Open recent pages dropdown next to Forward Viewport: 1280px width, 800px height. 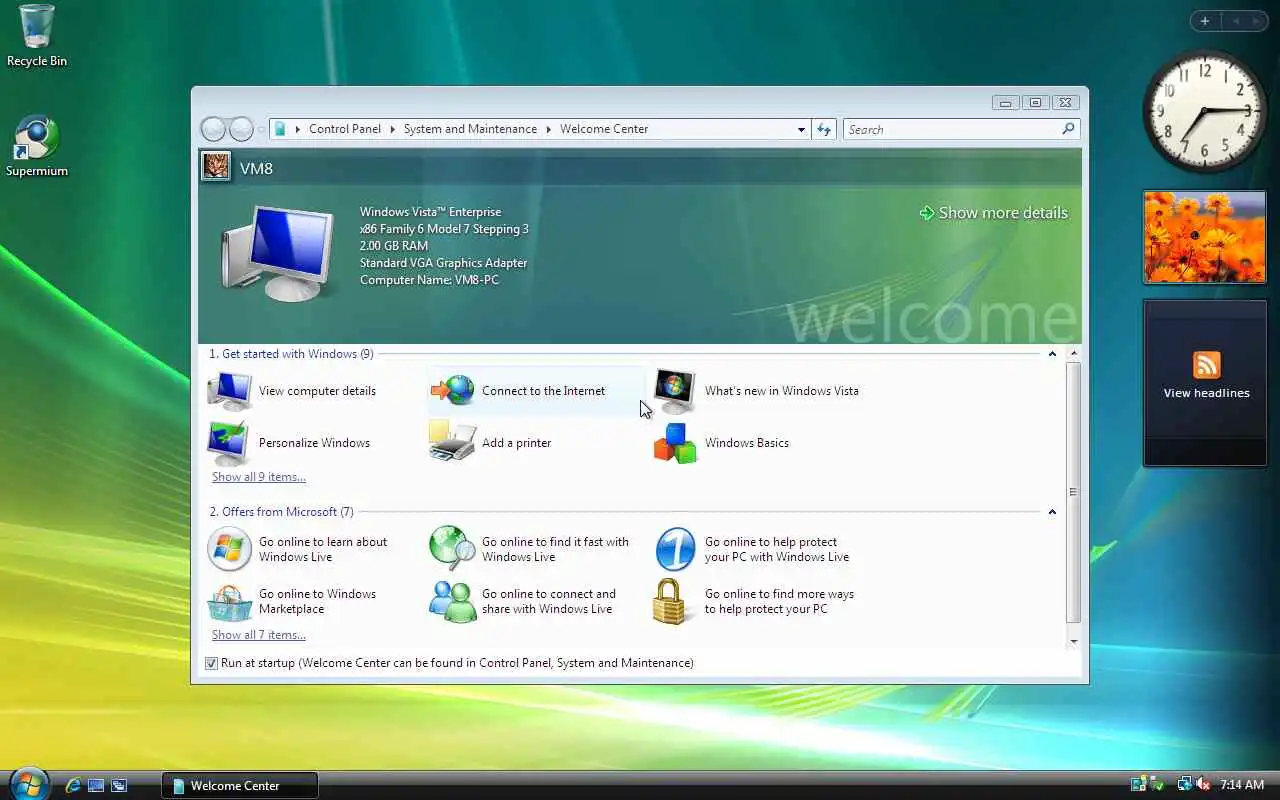pos(262,129)
